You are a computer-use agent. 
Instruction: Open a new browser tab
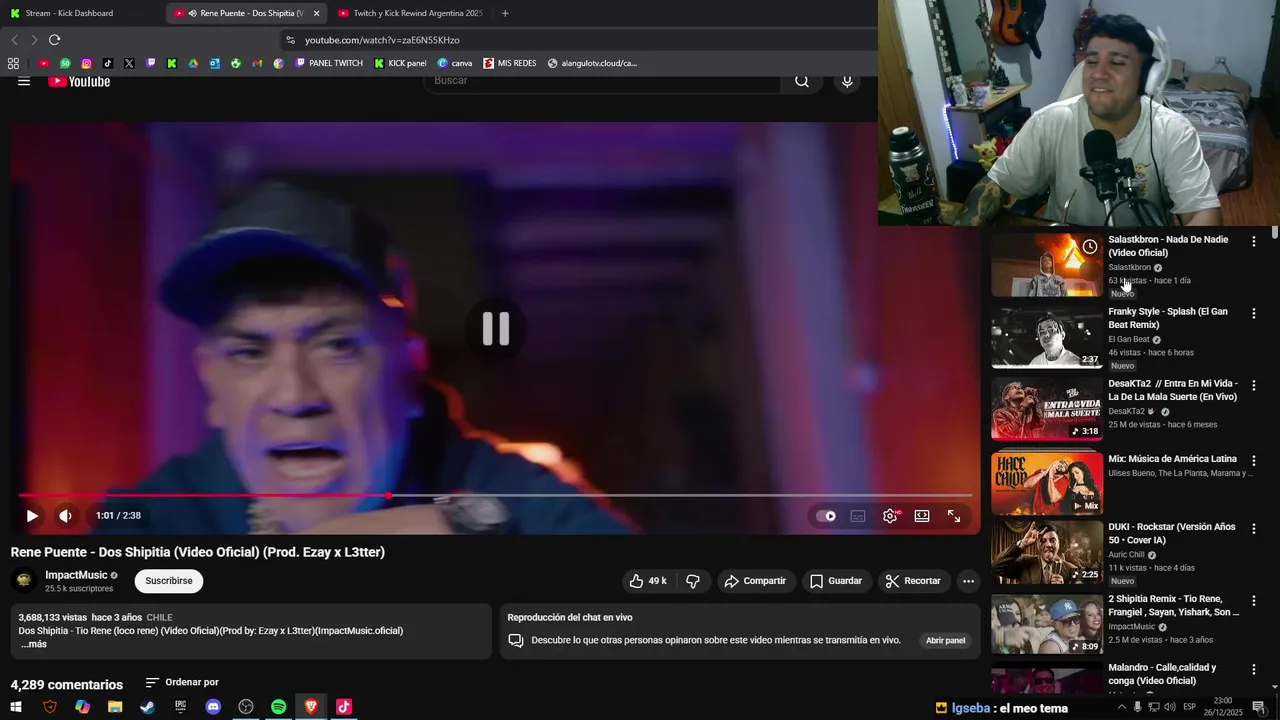505,13
